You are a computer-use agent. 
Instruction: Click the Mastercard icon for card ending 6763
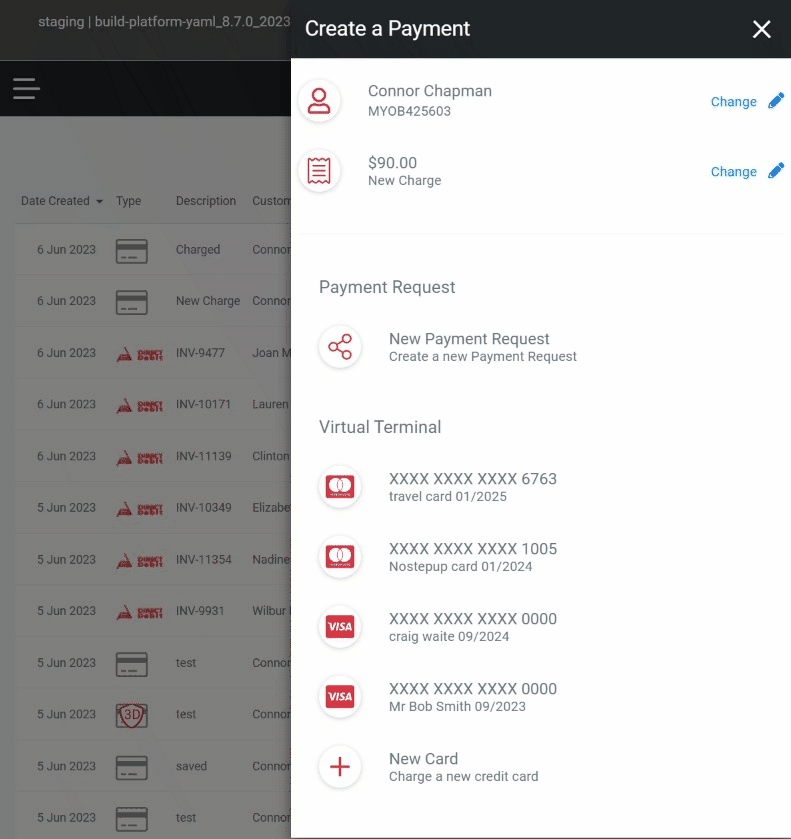(340, 486)
